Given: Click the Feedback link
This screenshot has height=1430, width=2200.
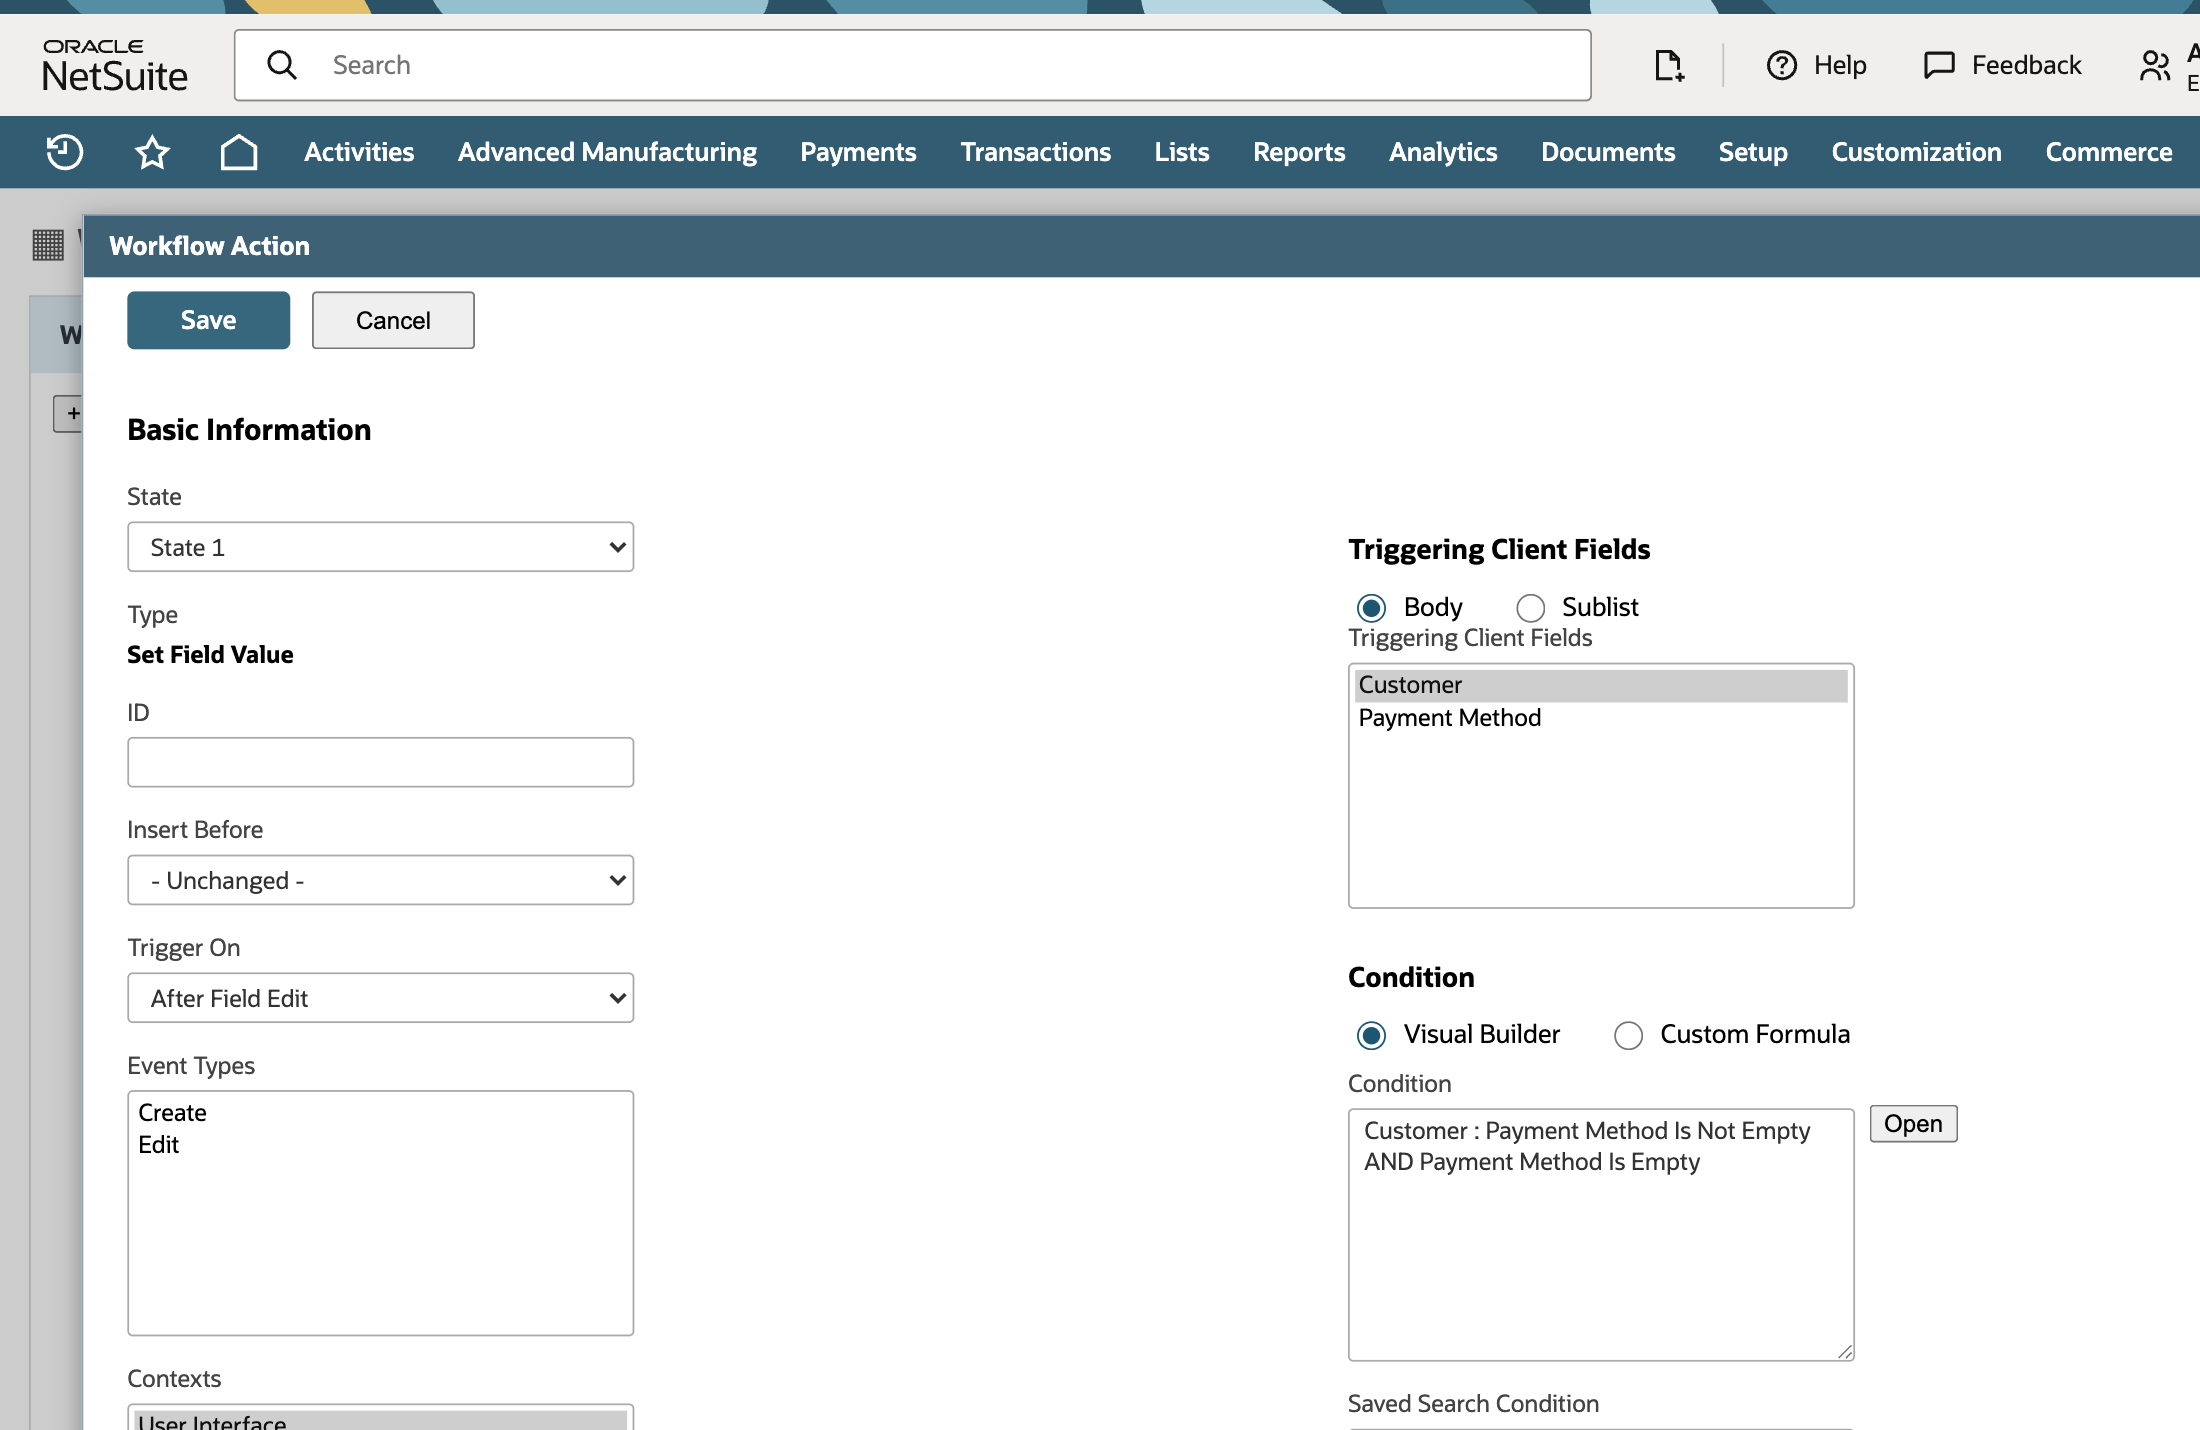Looking at the screenshot, I should [x=2026, y=65].
